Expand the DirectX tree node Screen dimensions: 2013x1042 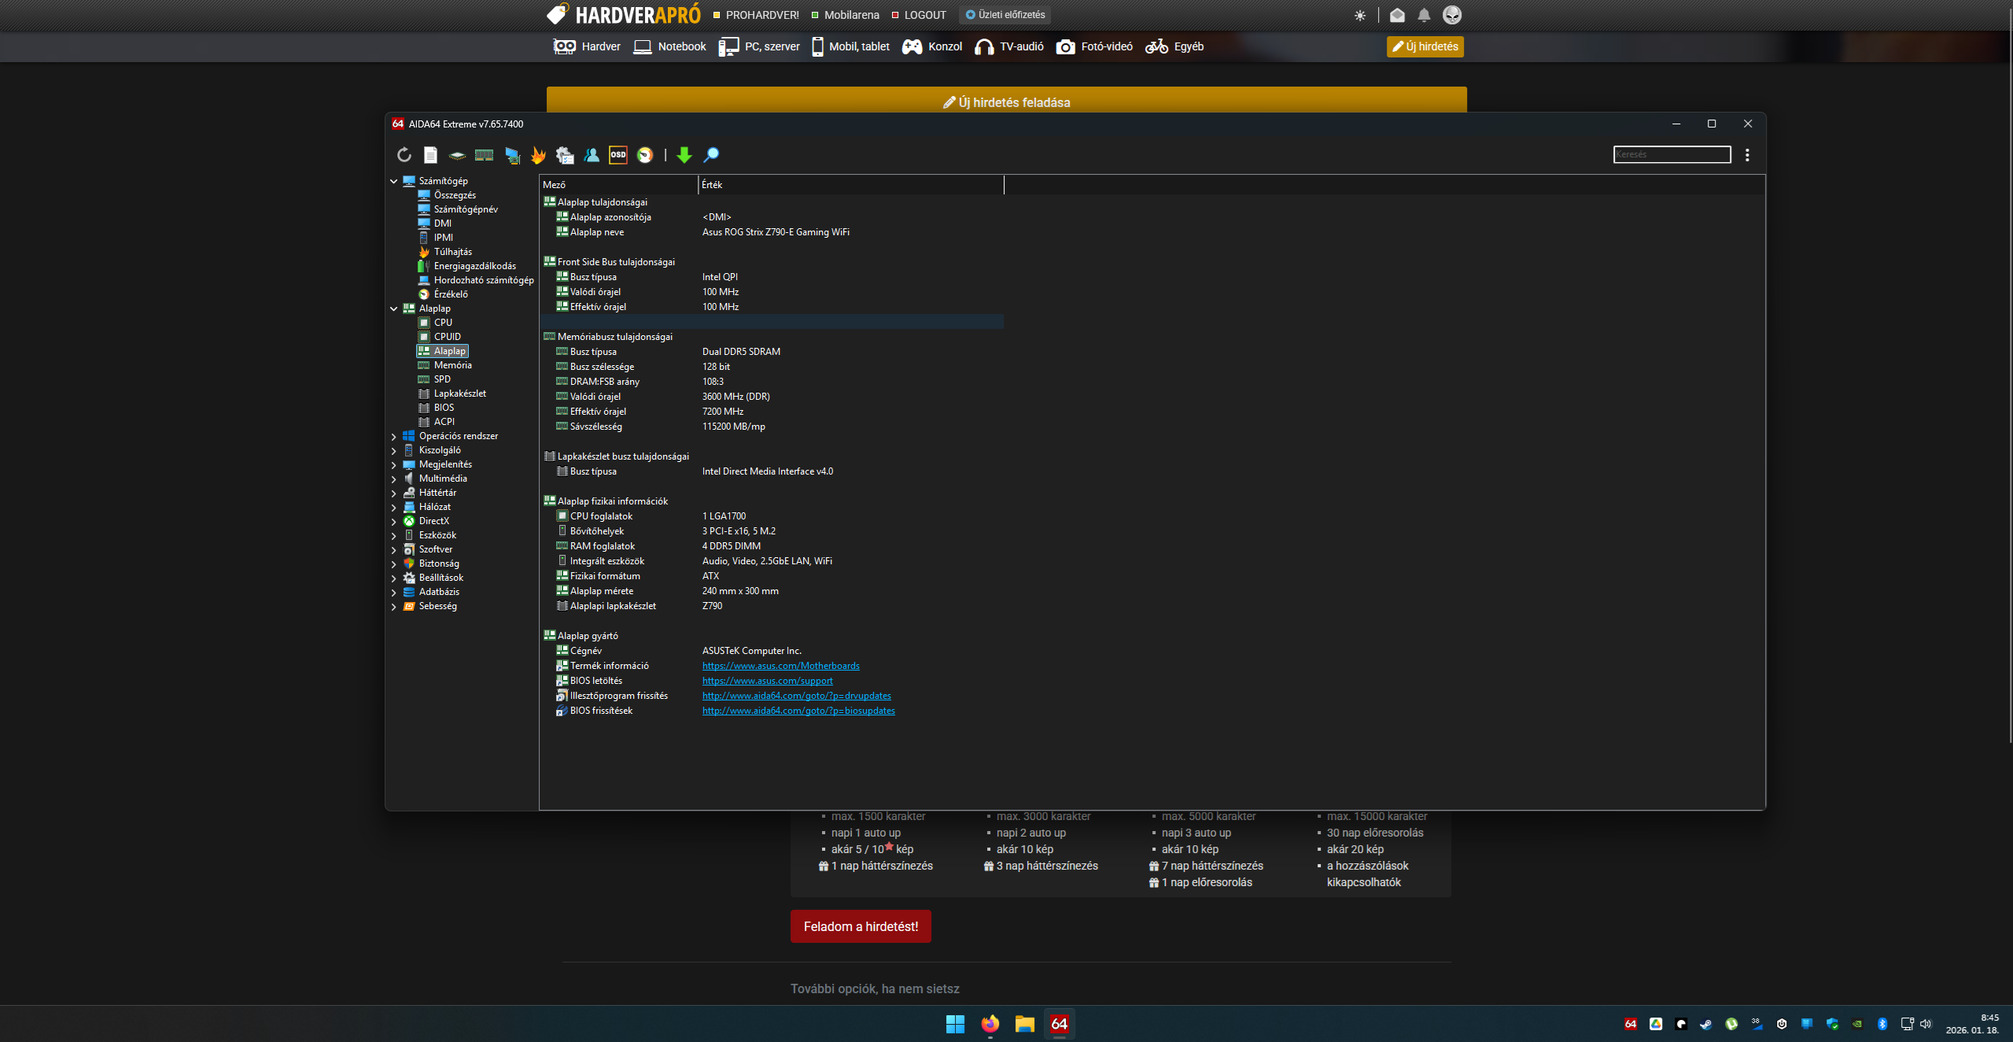point(394,521)
